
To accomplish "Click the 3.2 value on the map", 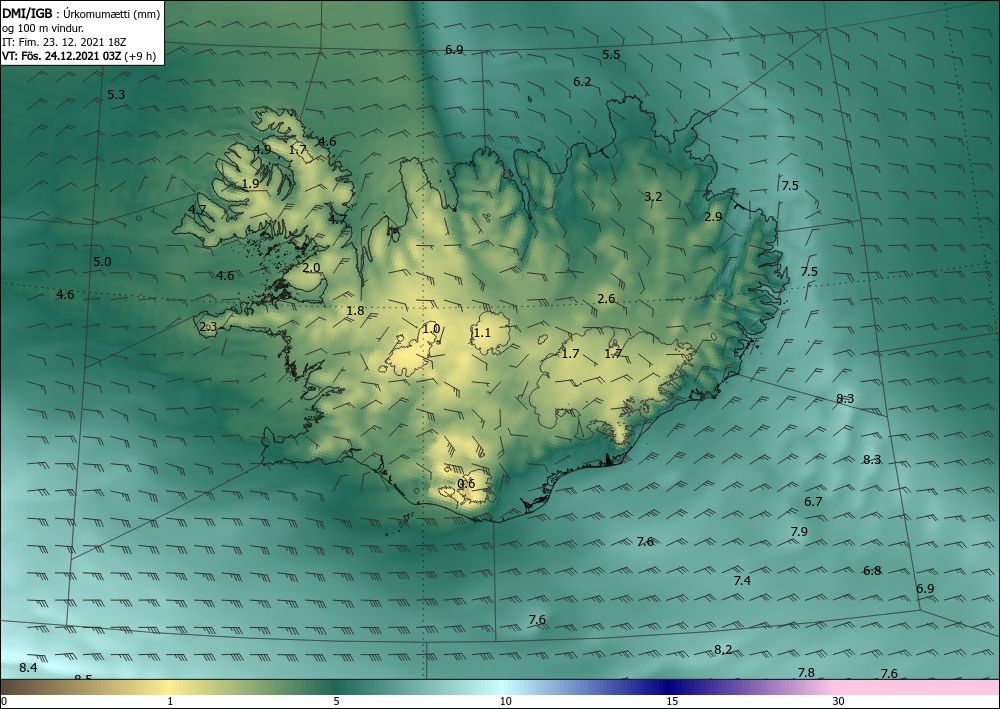I will (653, 196).
